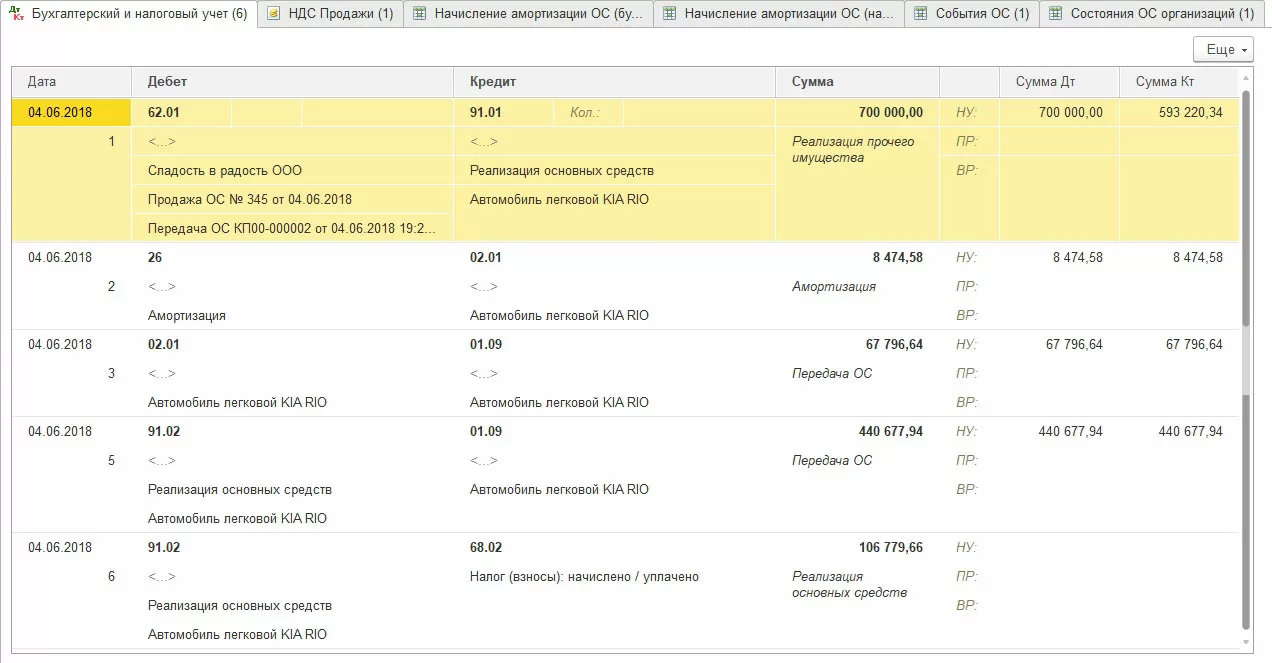Click the Дт/Кт icon on the first tab
Viewport: 1272px width, 663px height.
point(17,14)
